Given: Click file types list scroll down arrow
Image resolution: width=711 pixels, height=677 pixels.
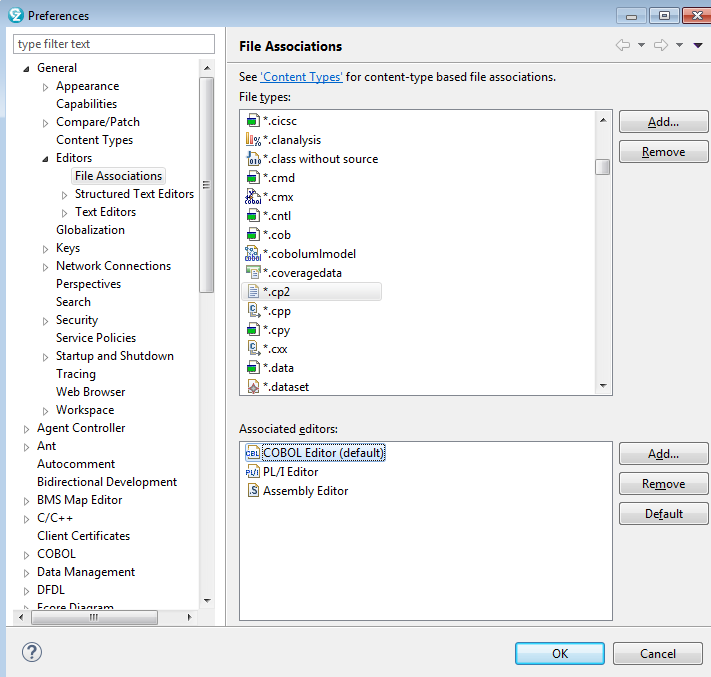Looking at the screenshot, I should [x=603, y=386].
